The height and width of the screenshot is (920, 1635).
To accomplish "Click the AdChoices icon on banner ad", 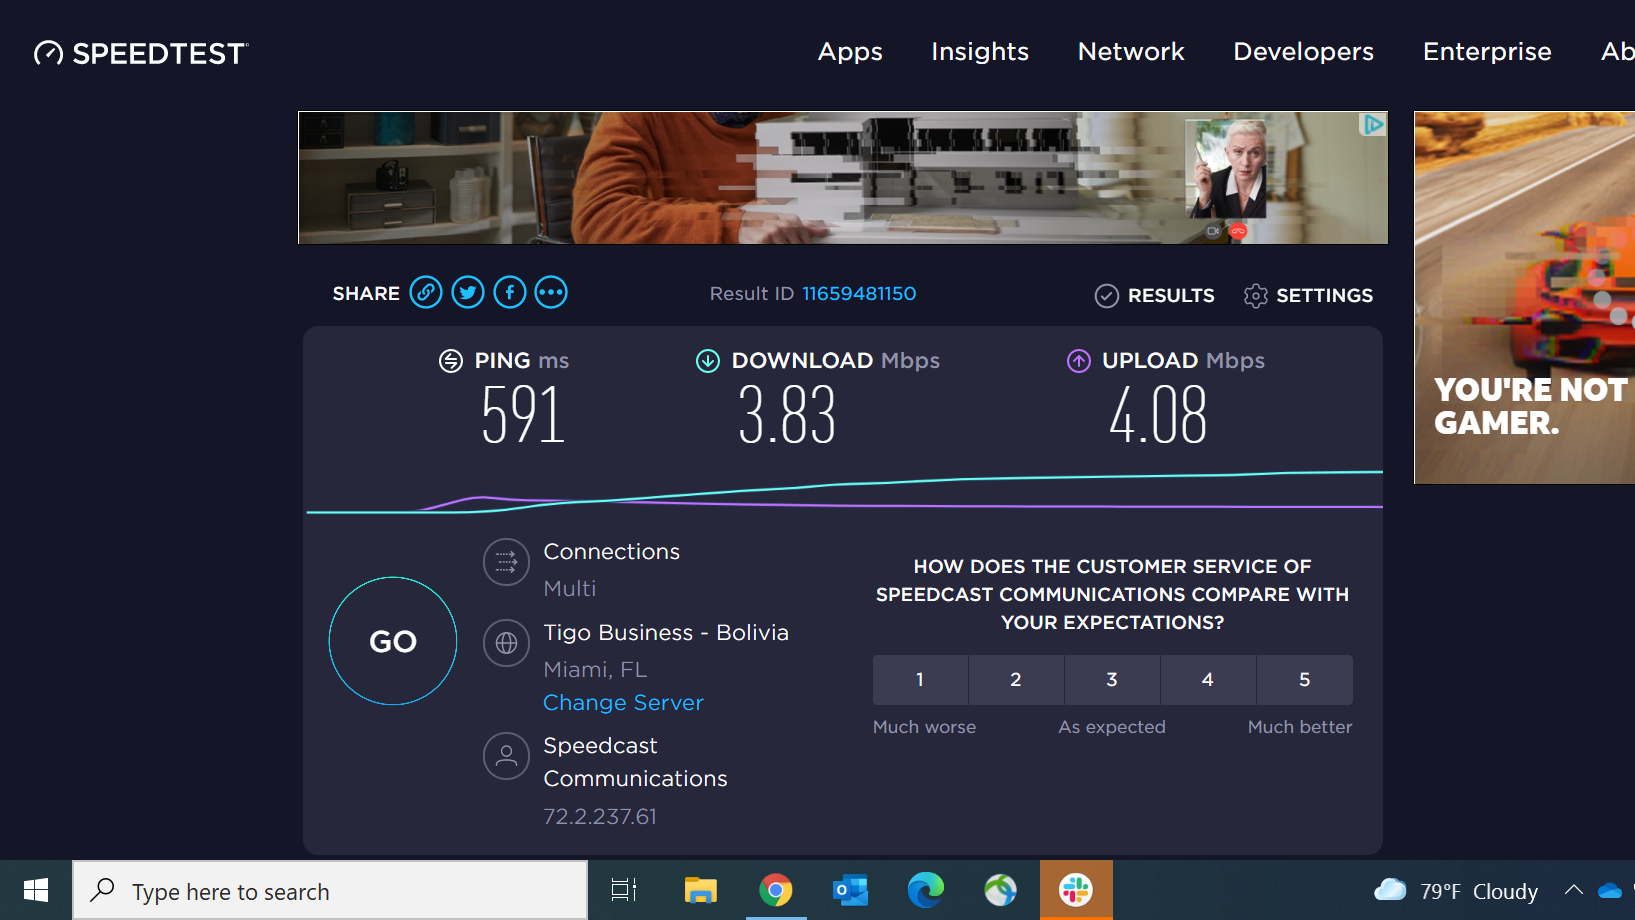I will pyautogui.click(x=1374, y=125).
